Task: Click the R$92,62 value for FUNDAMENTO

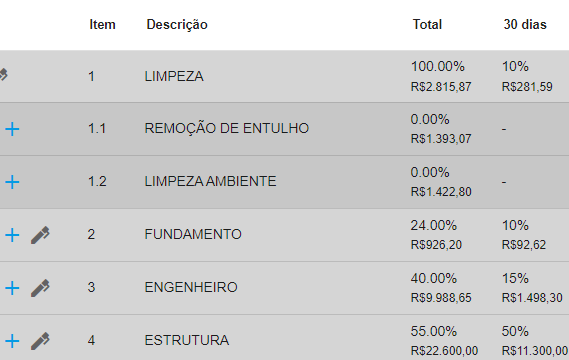Action: tap(524, 245)
